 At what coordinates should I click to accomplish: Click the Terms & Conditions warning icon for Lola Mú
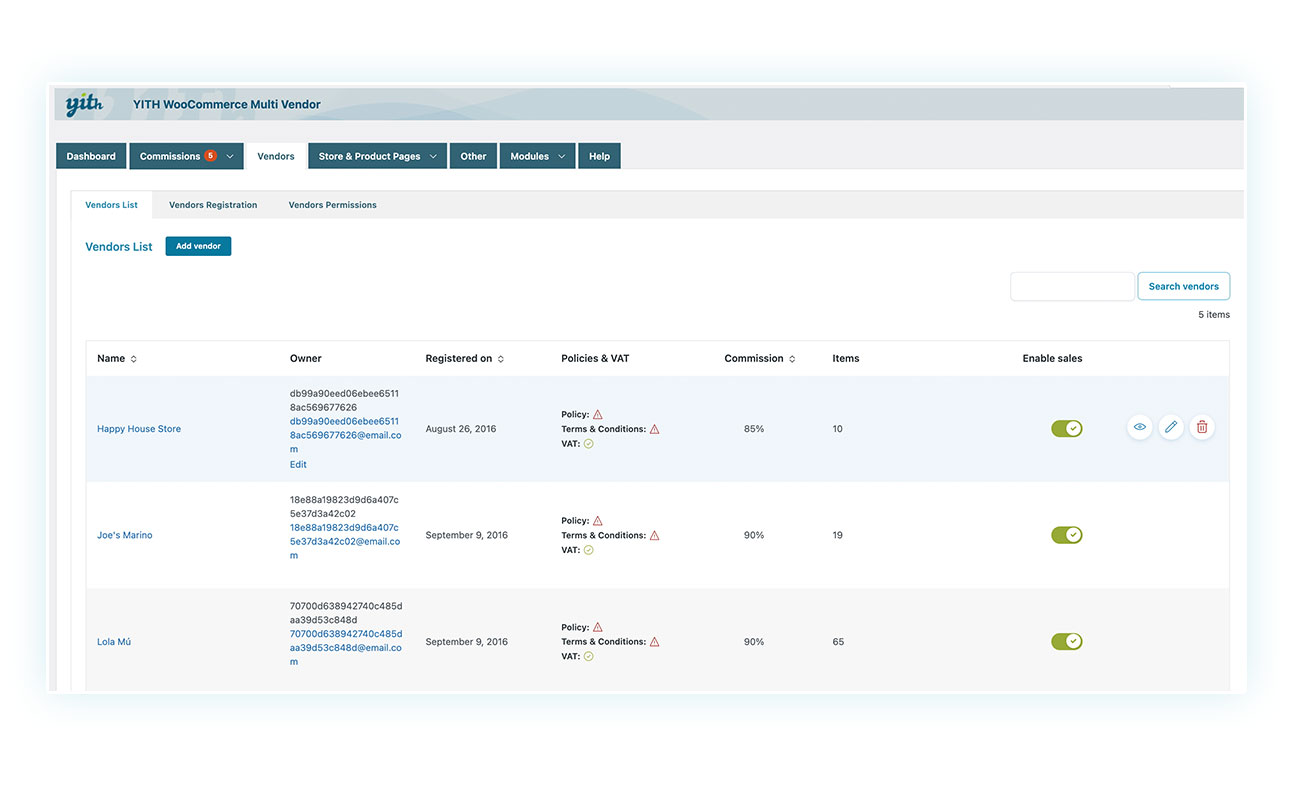654,641
